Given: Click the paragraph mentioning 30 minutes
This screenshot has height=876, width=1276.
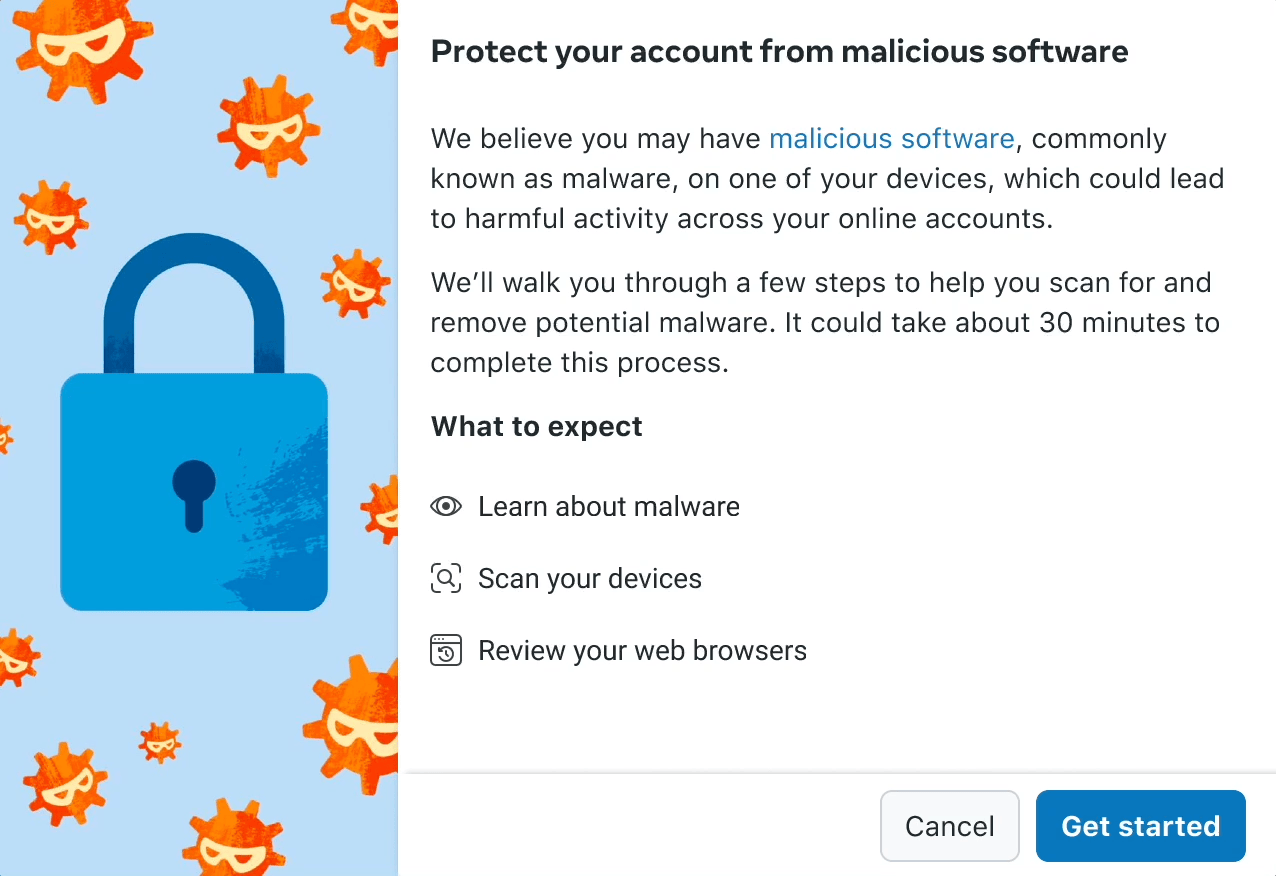Looking at the screenshot, I should coord(824,322).
